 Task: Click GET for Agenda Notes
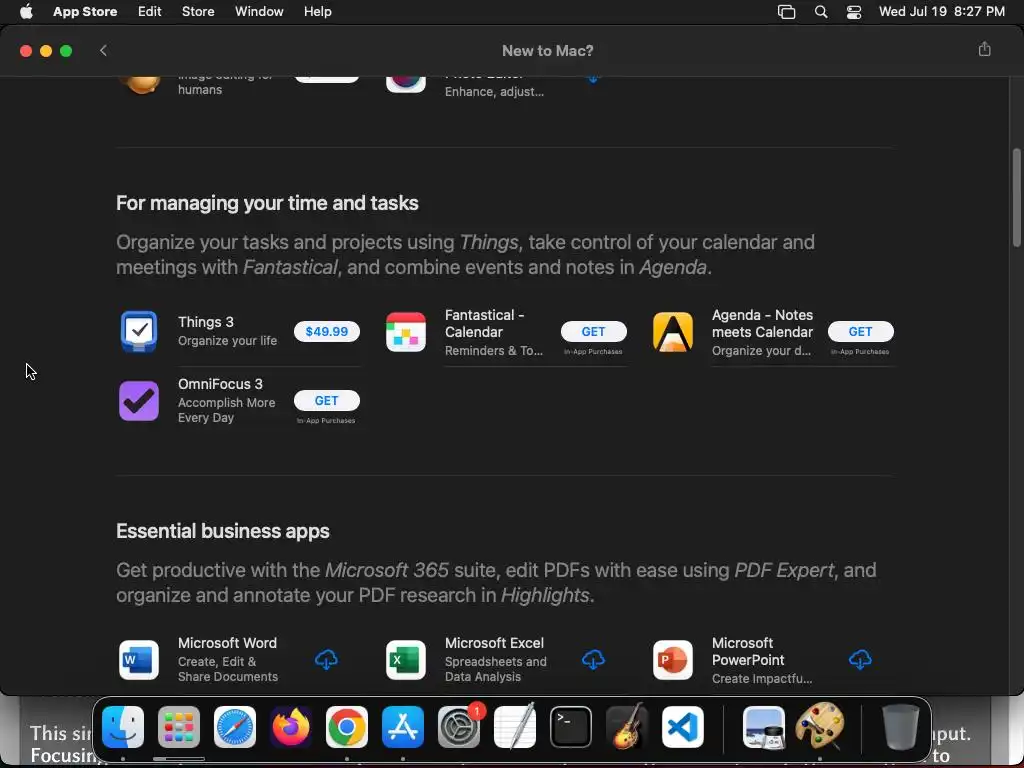point(861,332)
